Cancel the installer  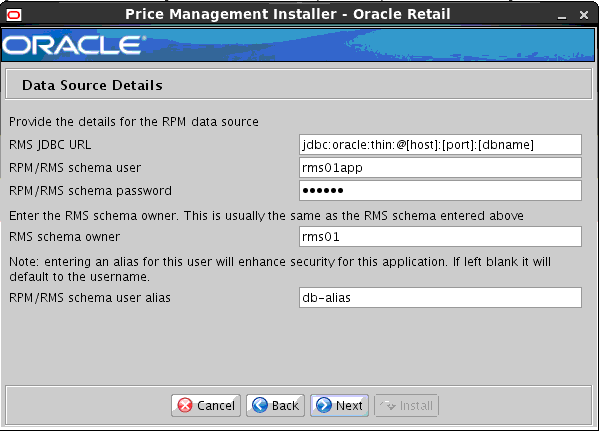206,405
